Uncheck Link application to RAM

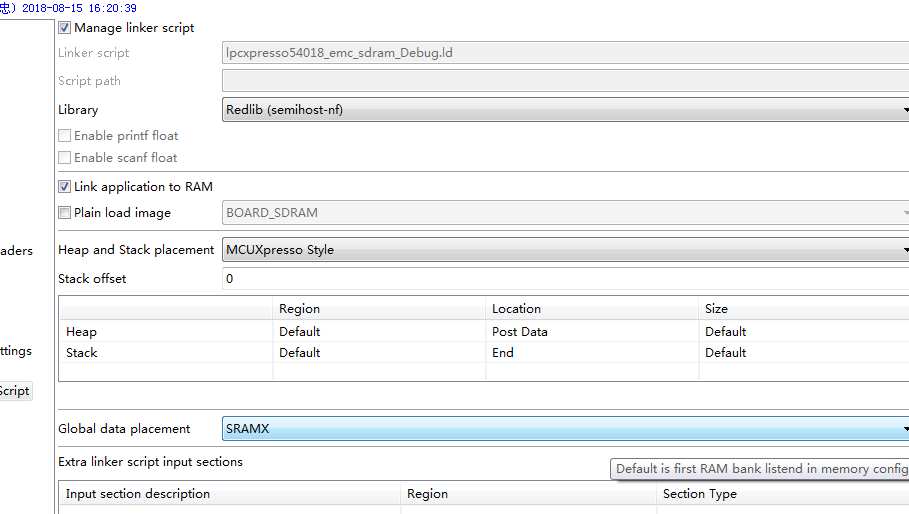(64, 187)
